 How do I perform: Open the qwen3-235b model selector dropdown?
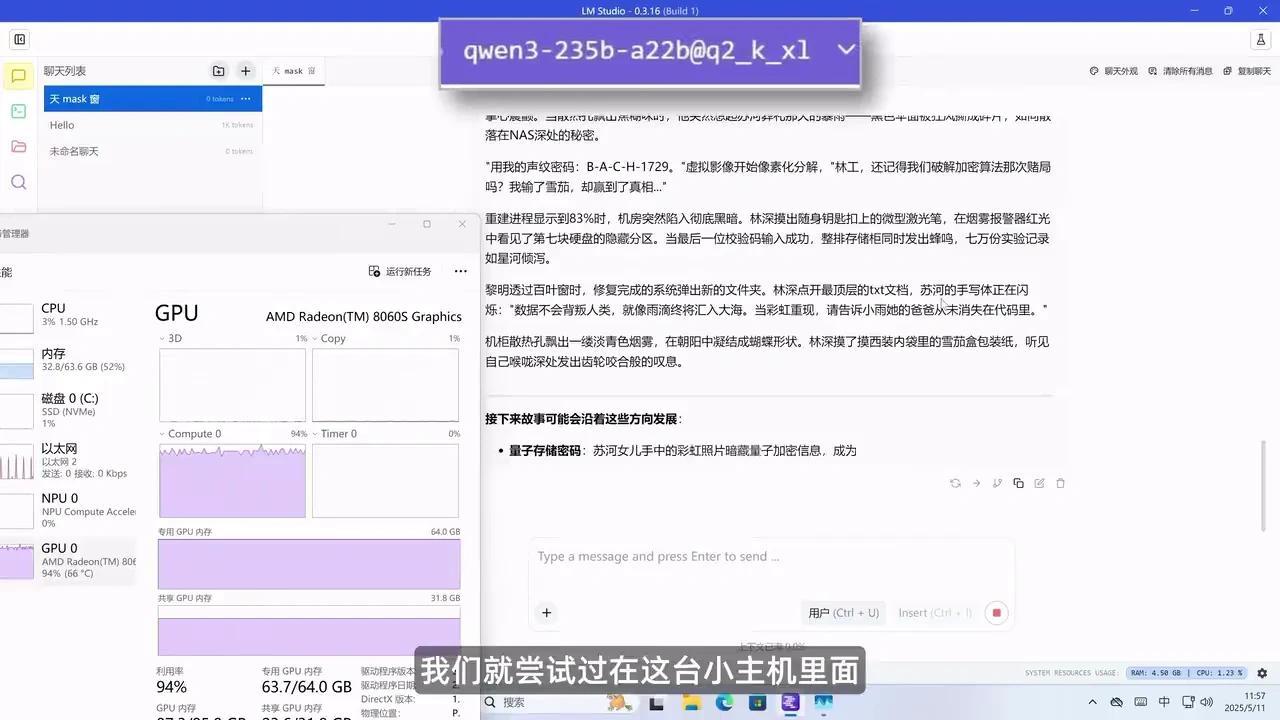[650, 50]
